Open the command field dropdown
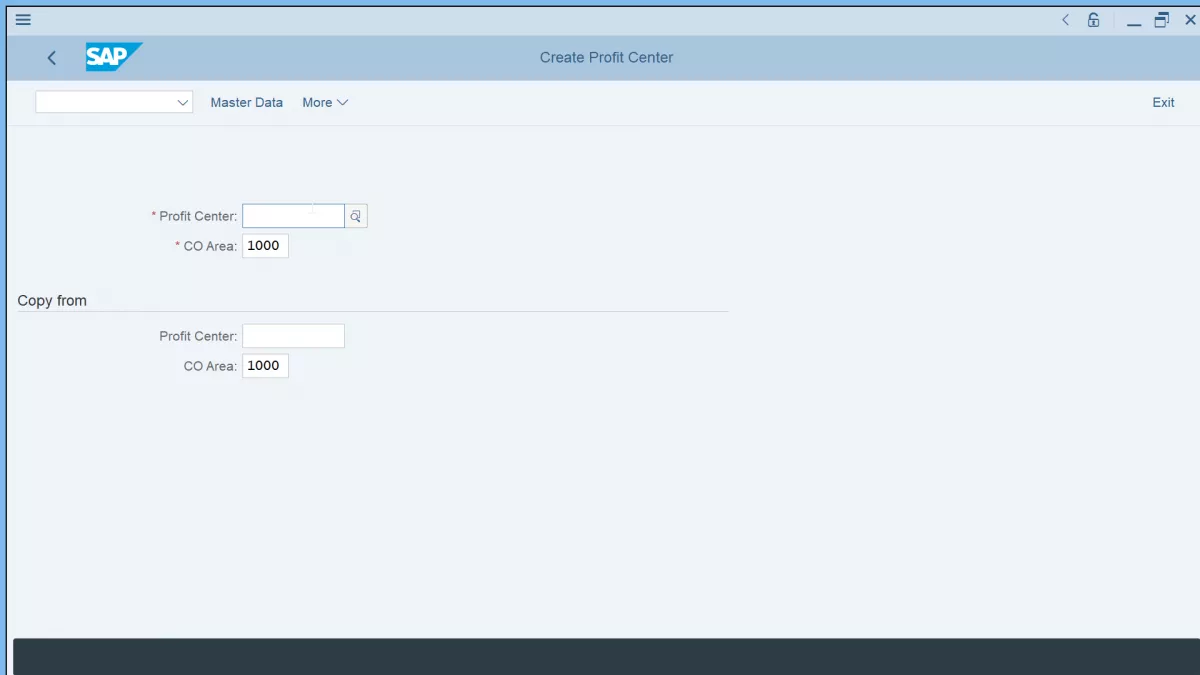The image size is (1200, 675). click(x=183, y=102)
